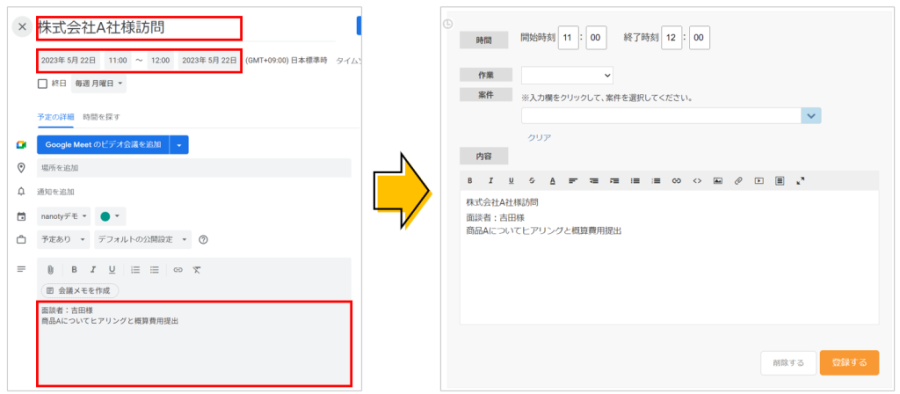Toggle code view in 内容 editor toolbar

(697, 180)
